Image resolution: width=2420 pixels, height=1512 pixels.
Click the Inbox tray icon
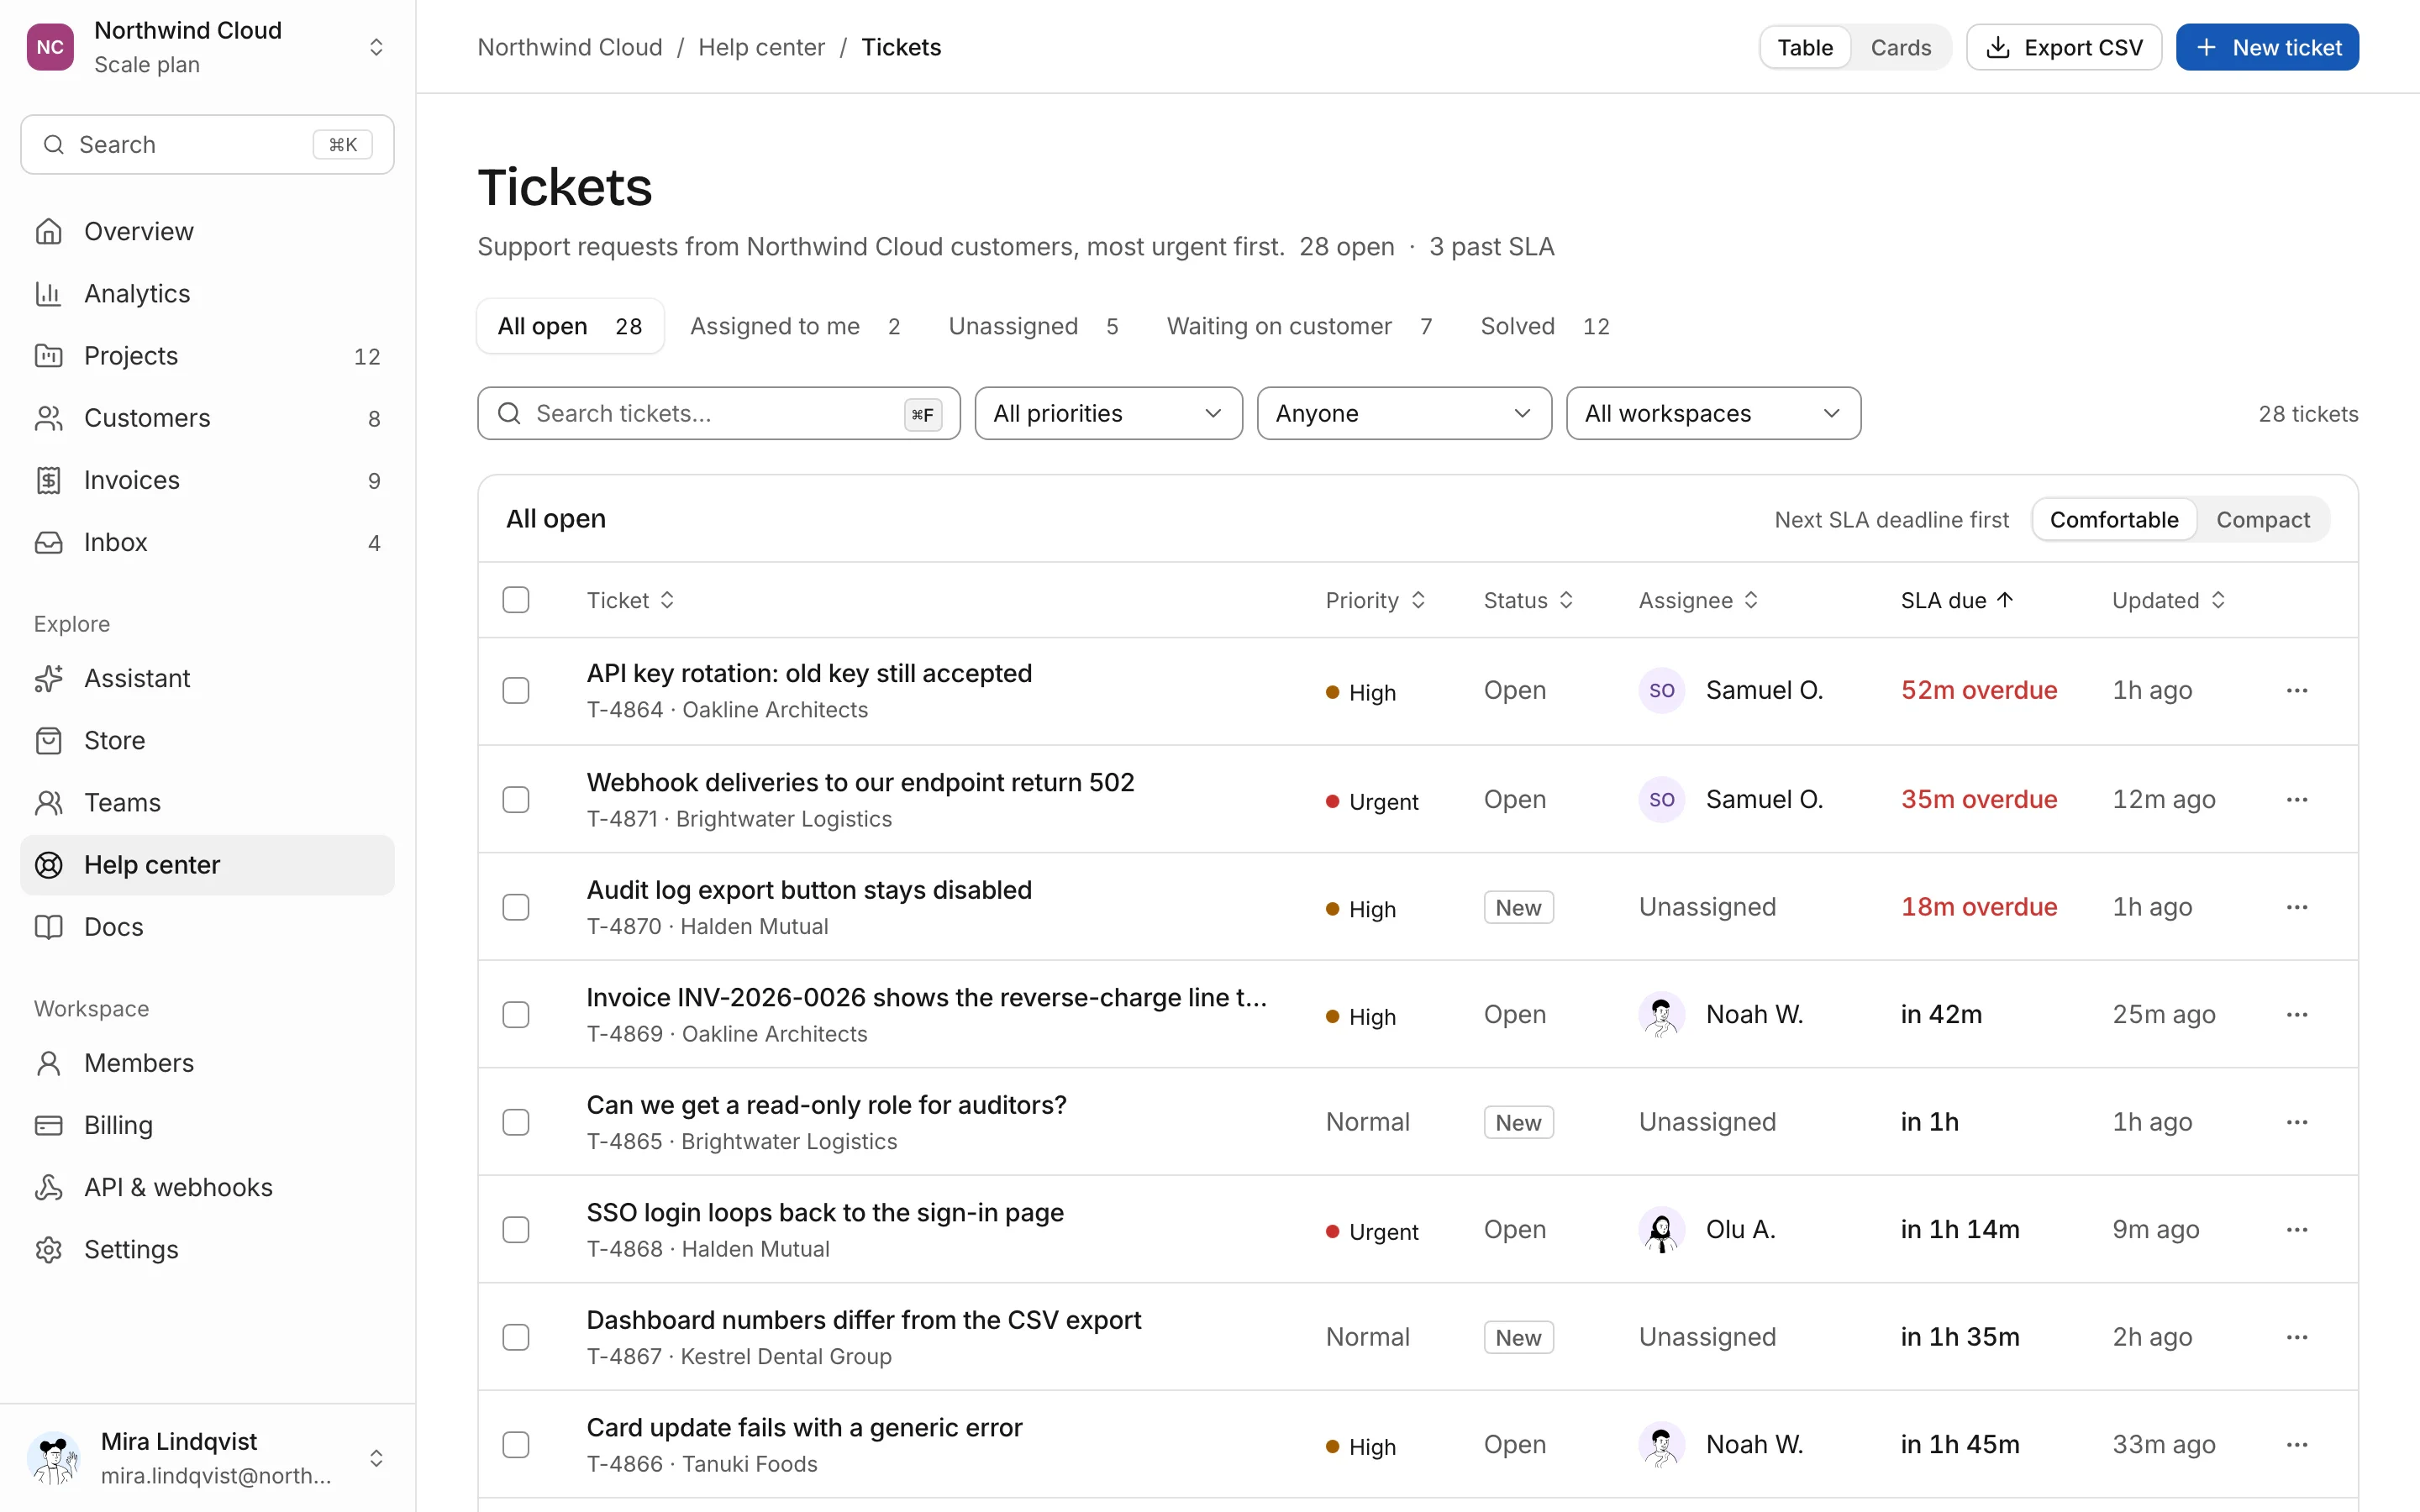click(48, 542)
